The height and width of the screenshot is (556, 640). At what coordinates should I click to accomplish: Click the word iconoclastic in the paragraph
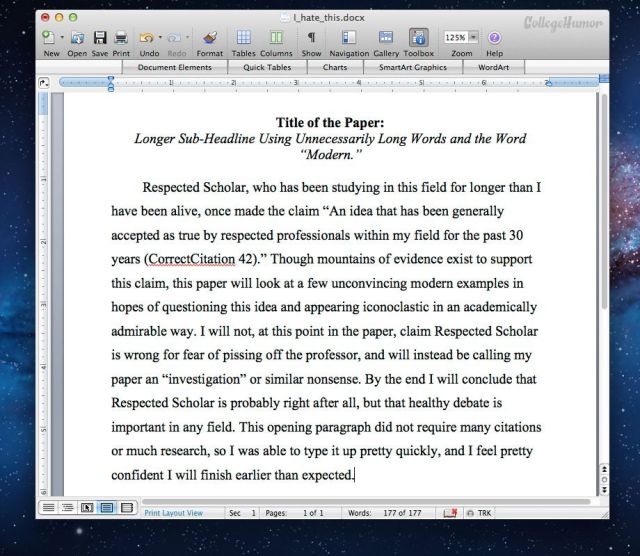click(396, 307)
